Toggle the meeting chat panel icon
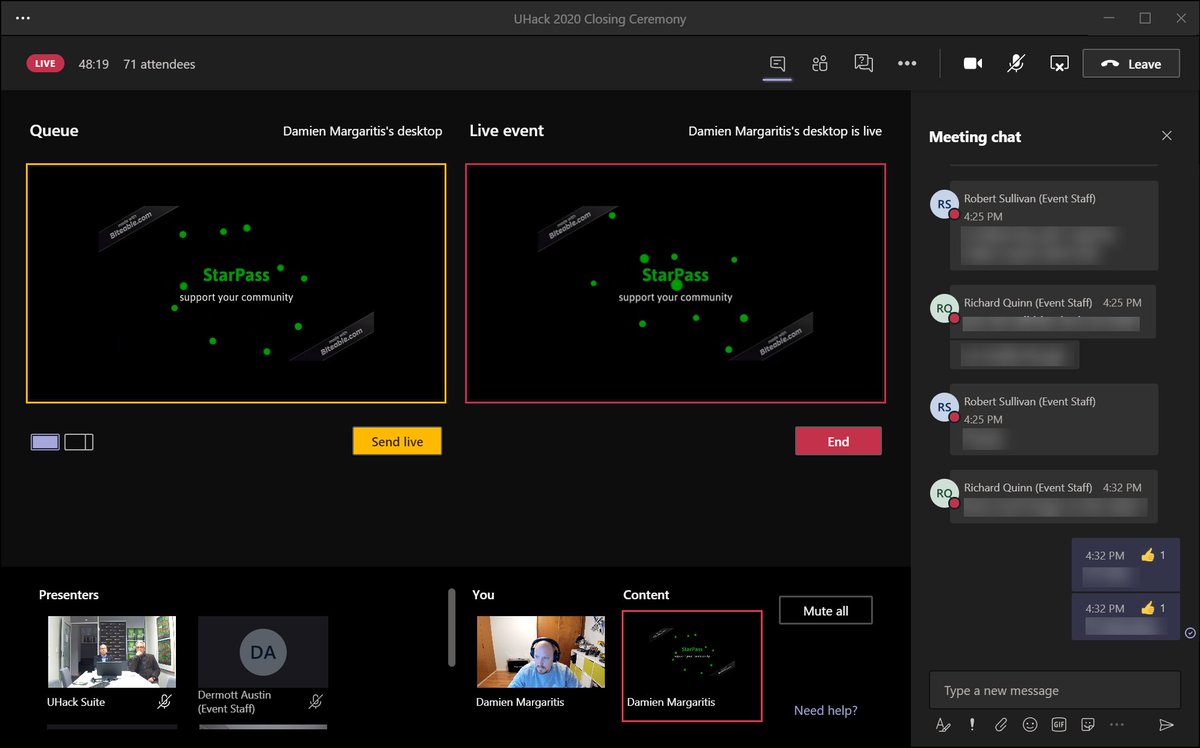The width and height of the screenshot is (1200, 748). pyautogui.click(x=777, y=63)
